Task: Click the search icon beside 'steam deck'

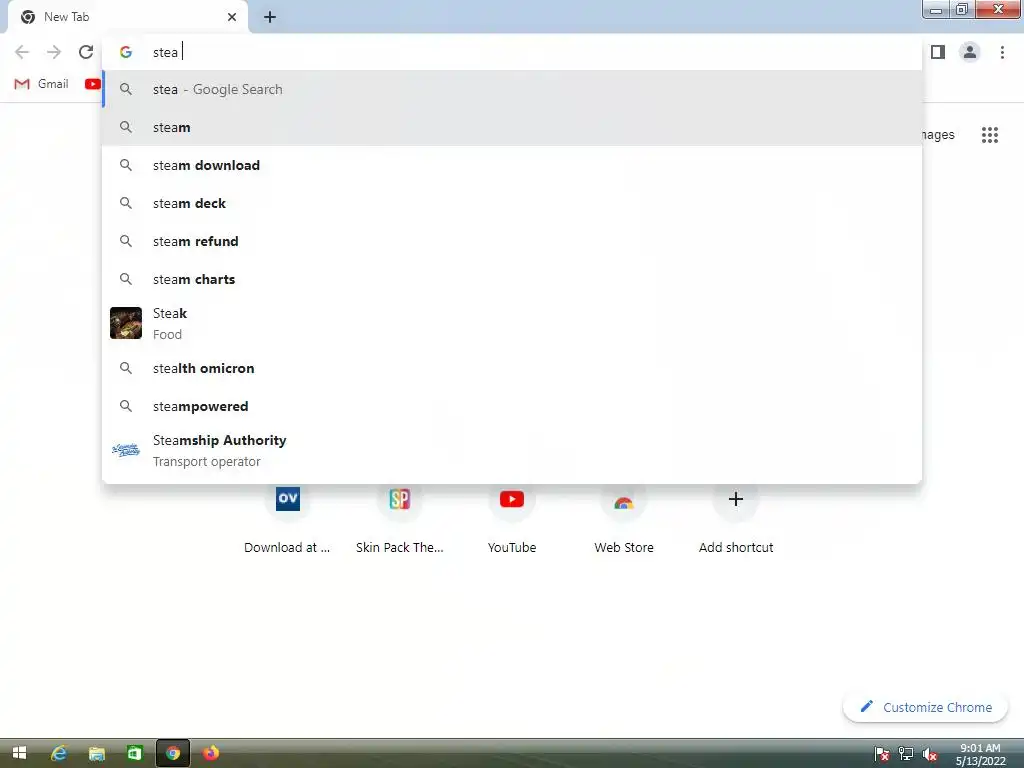Action: [126, 203]
